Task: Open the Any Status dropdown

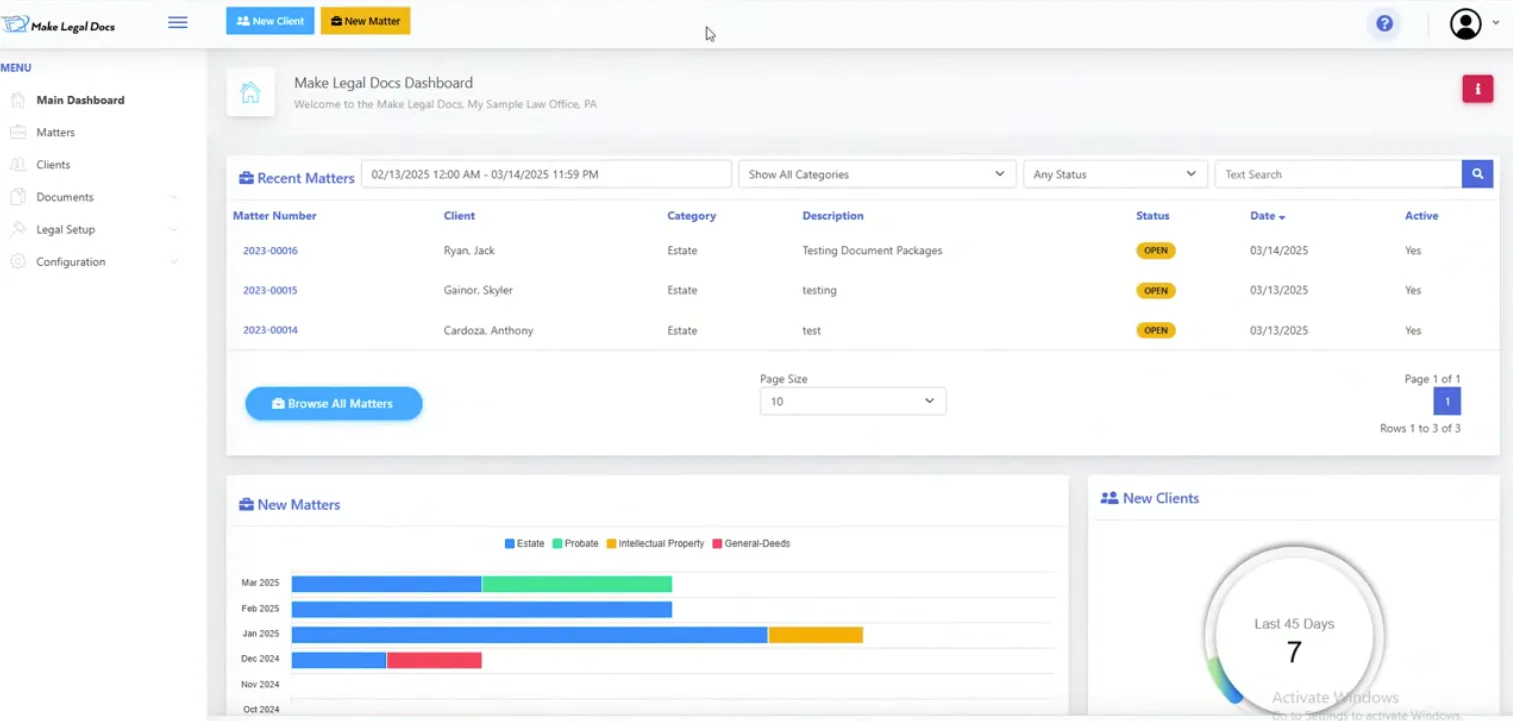Action: click(1115, 174)
